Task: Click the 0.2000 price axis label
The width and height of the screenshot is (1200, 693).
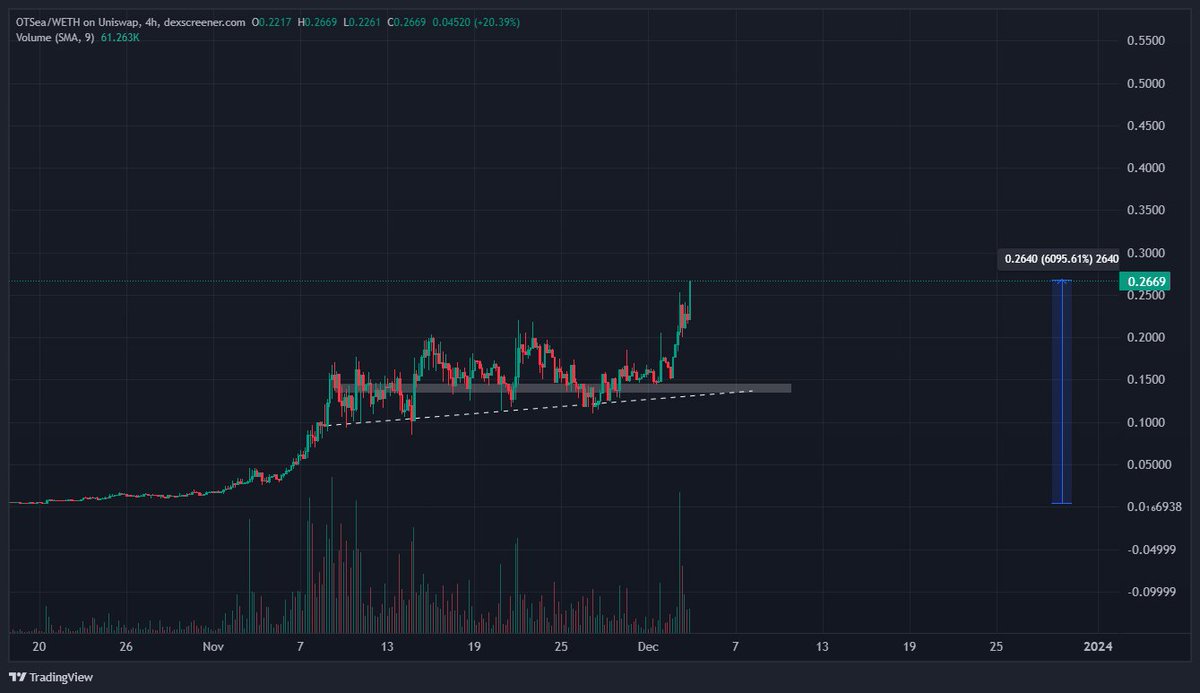Action: pos(1146,338)
